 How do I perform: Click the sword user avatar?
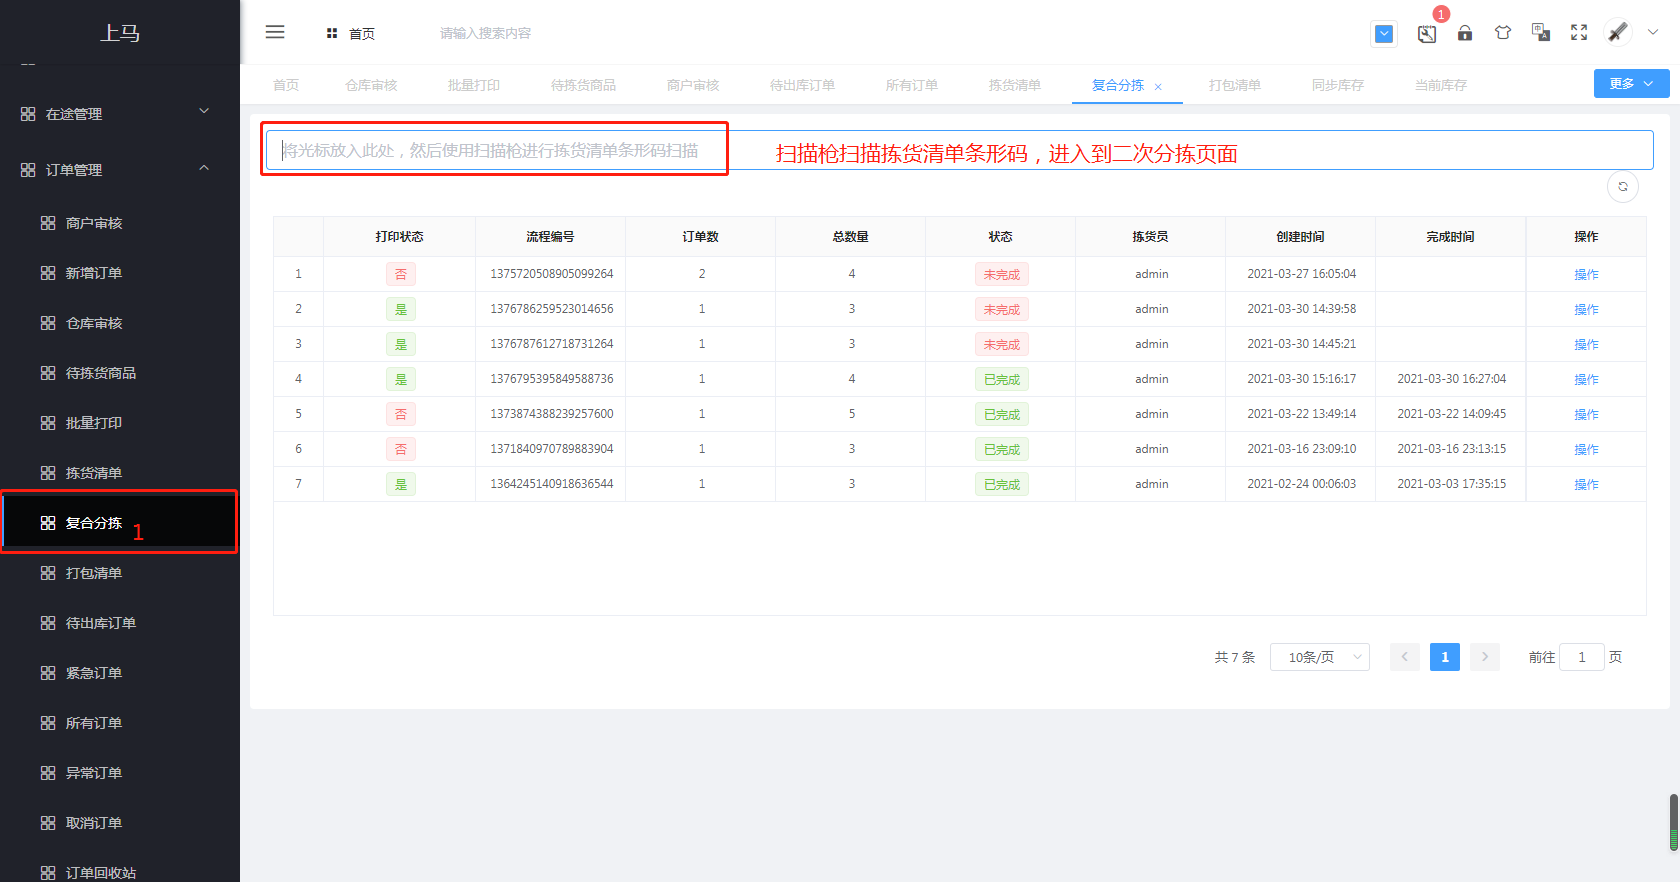tap(1618, 32)
